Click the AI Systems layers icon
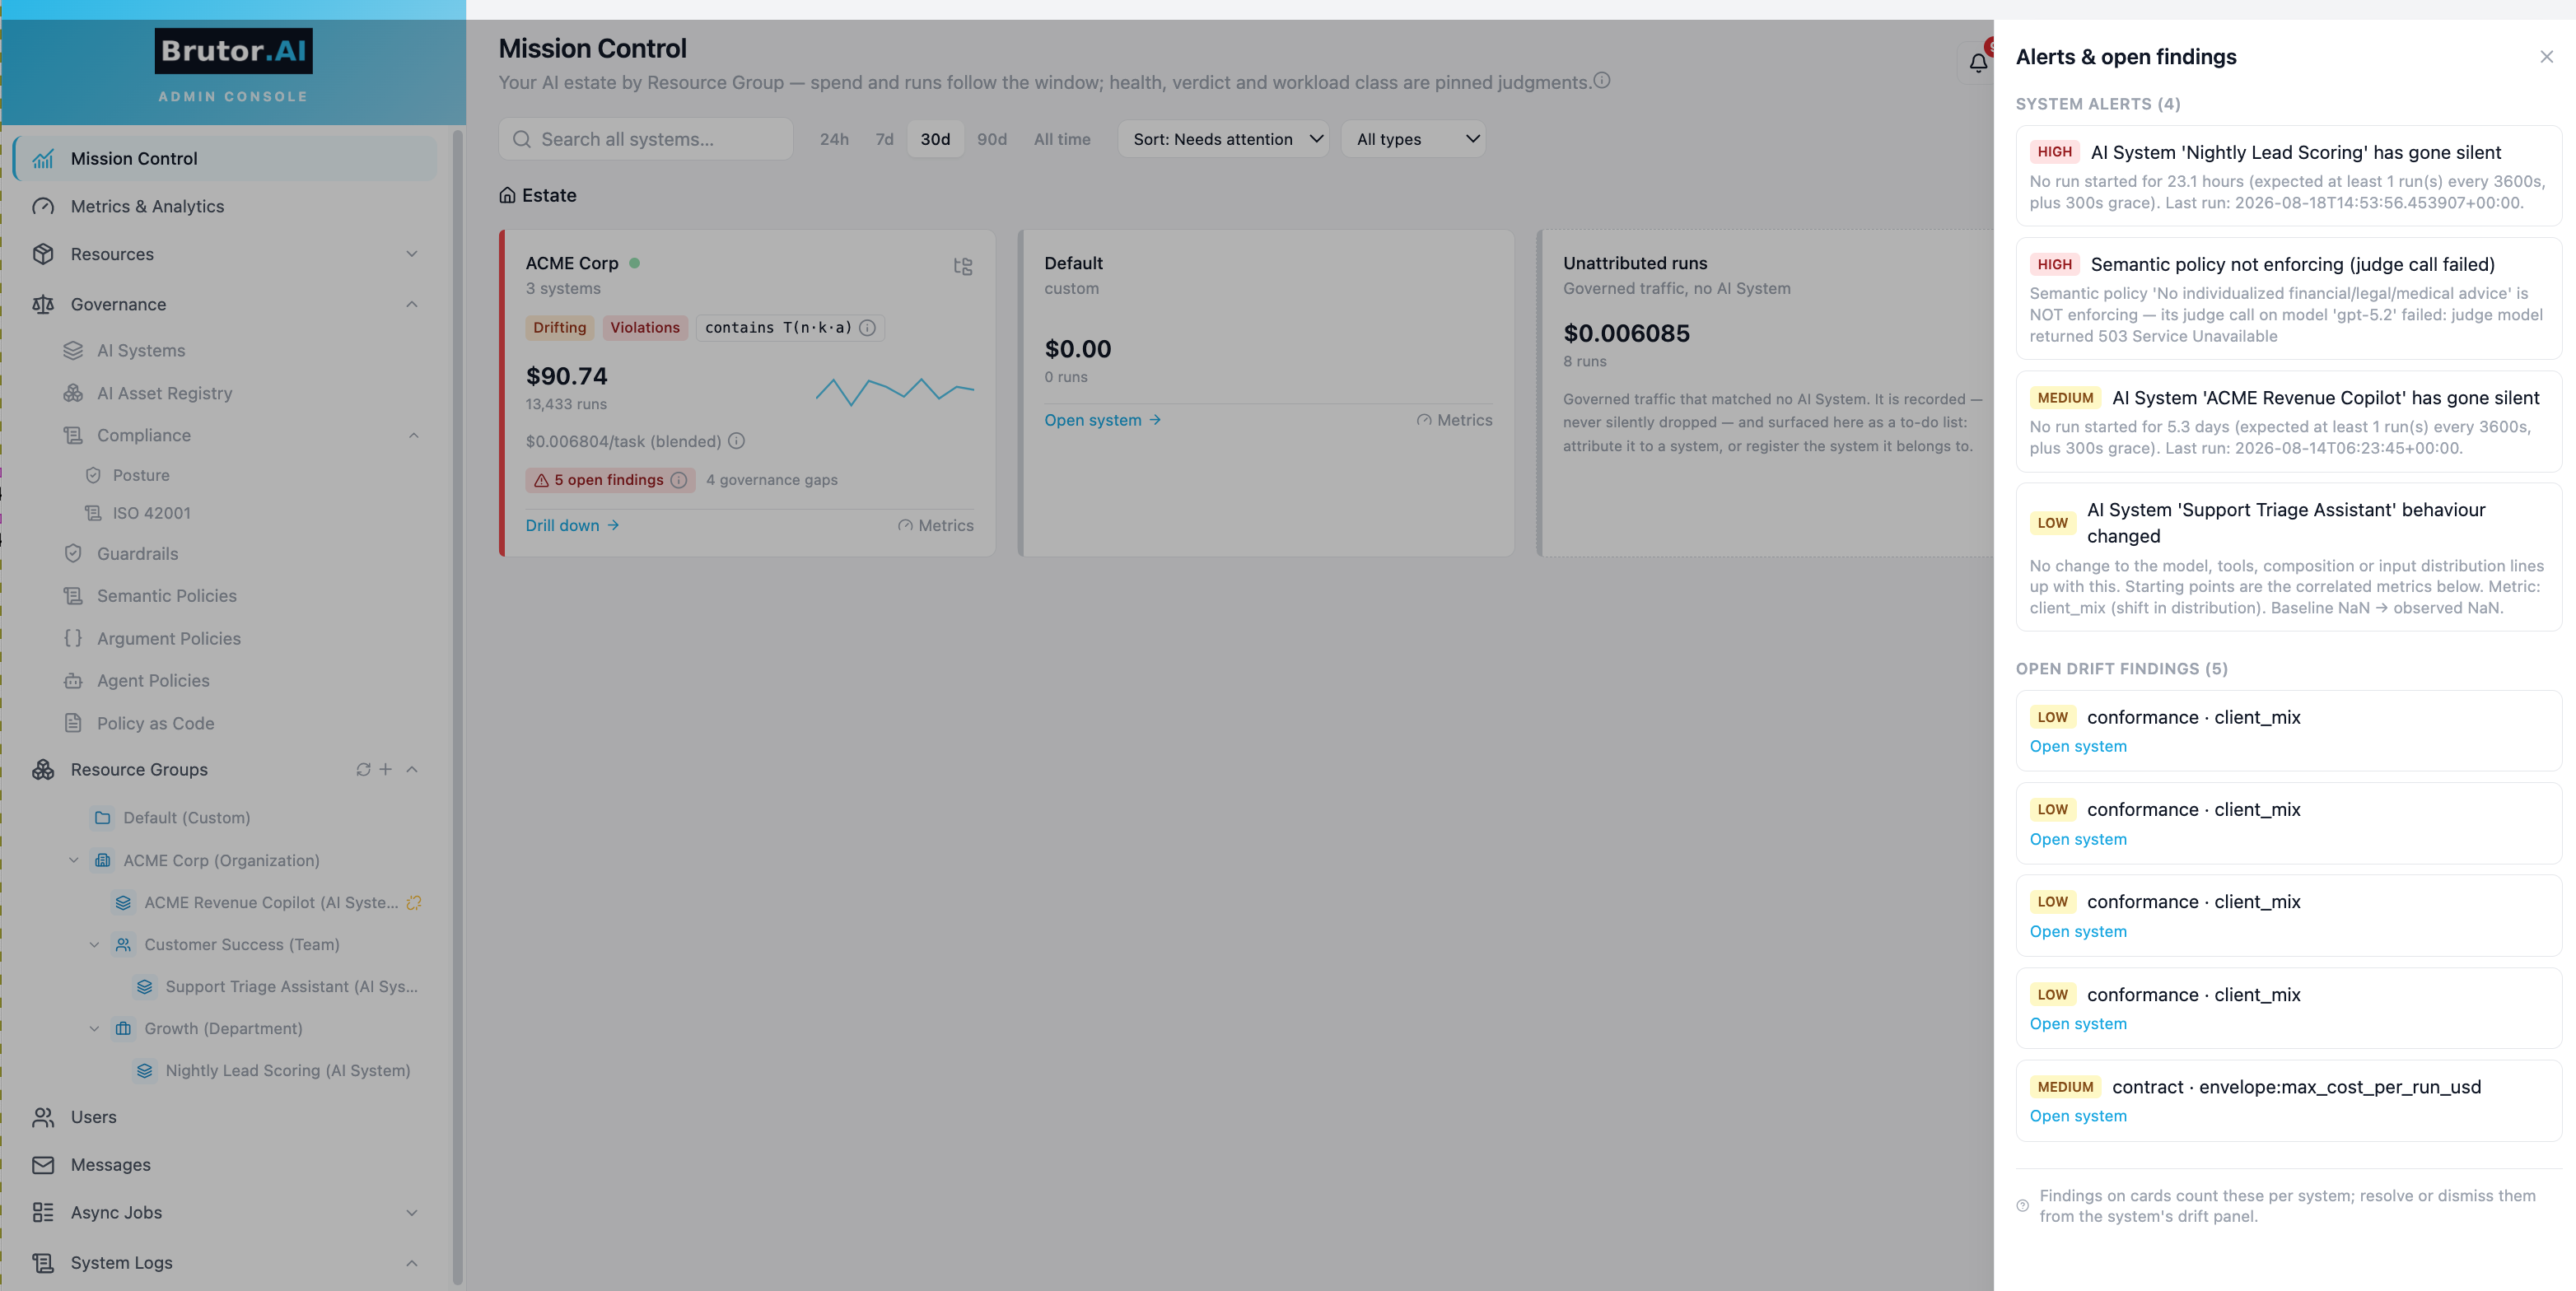 (73, 351)
